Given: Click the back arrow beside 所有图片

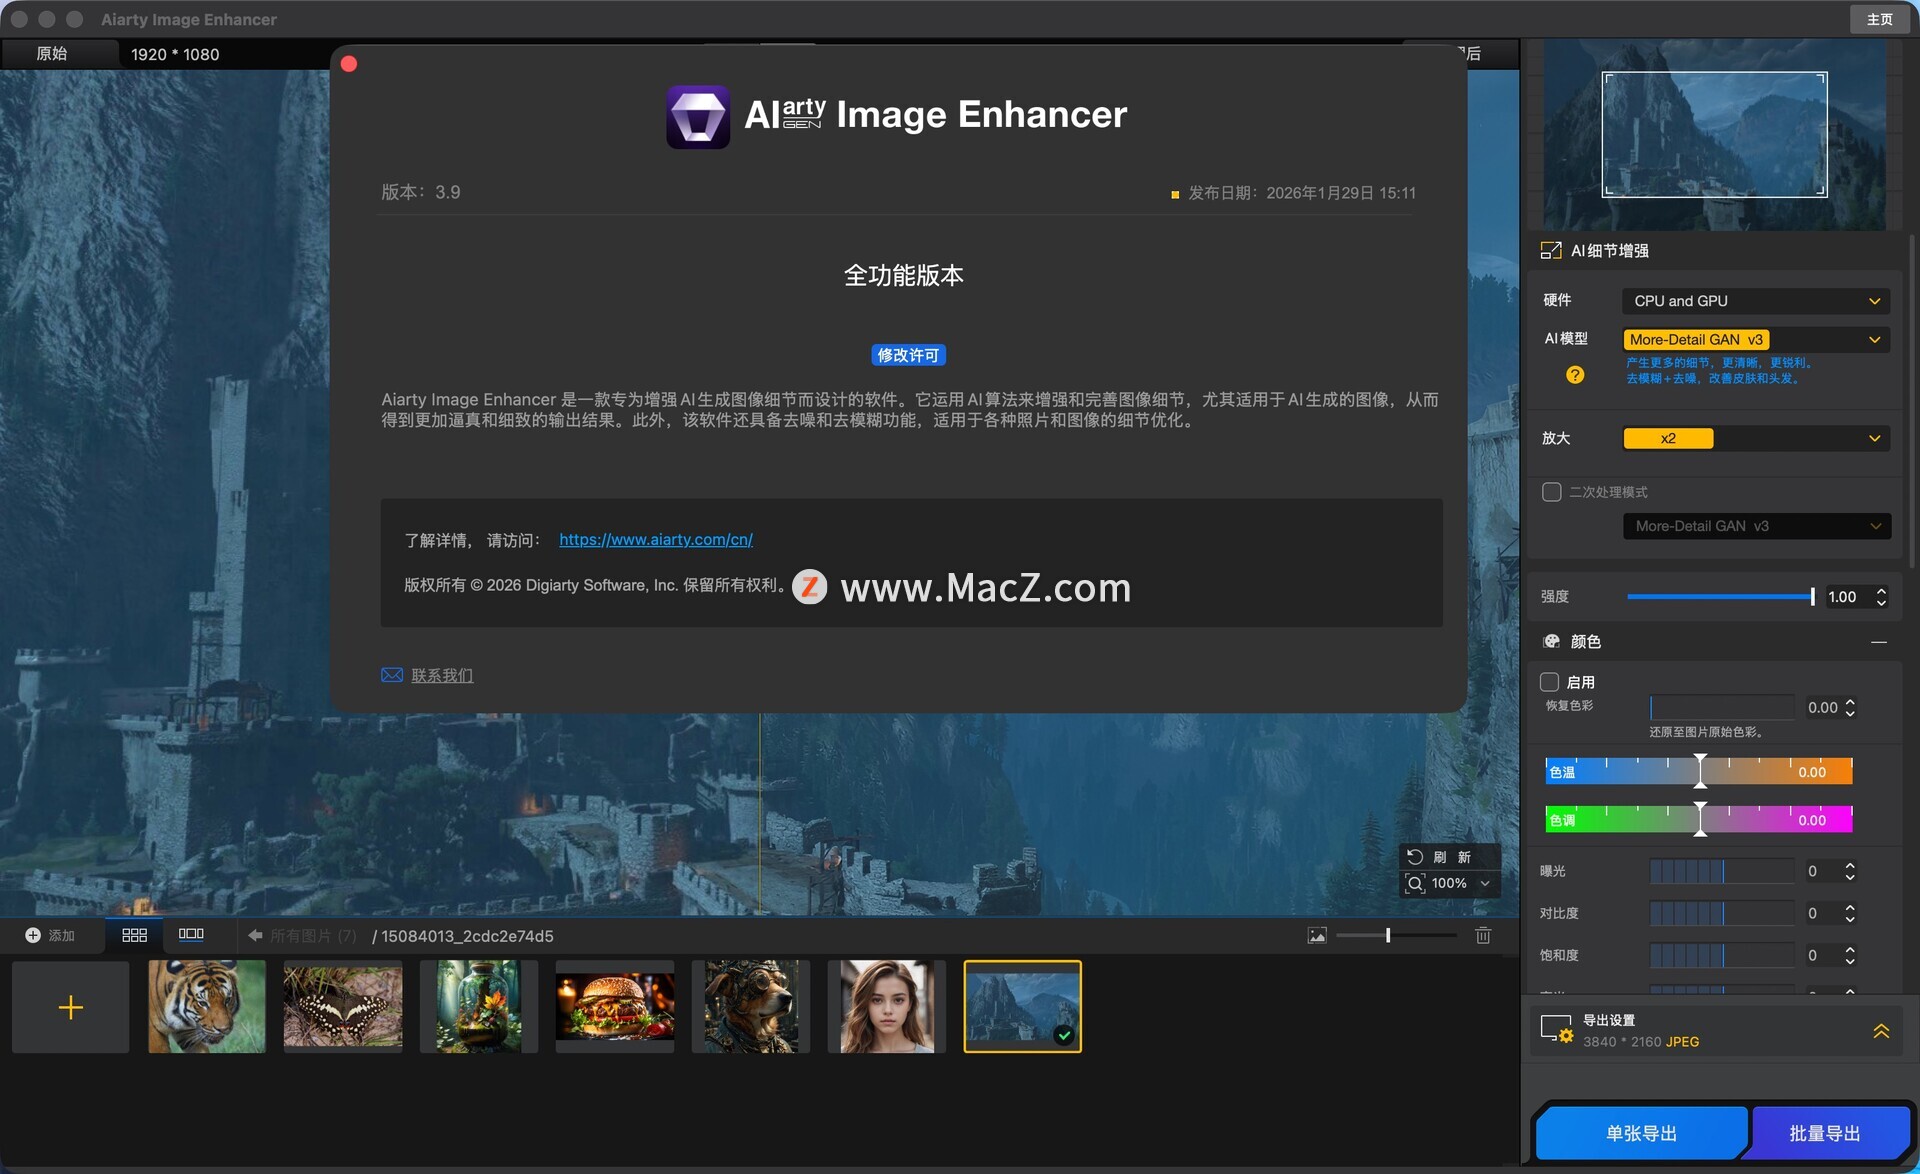Looking at the screenshot, I should pyautogui.click(x=255, y=935).
